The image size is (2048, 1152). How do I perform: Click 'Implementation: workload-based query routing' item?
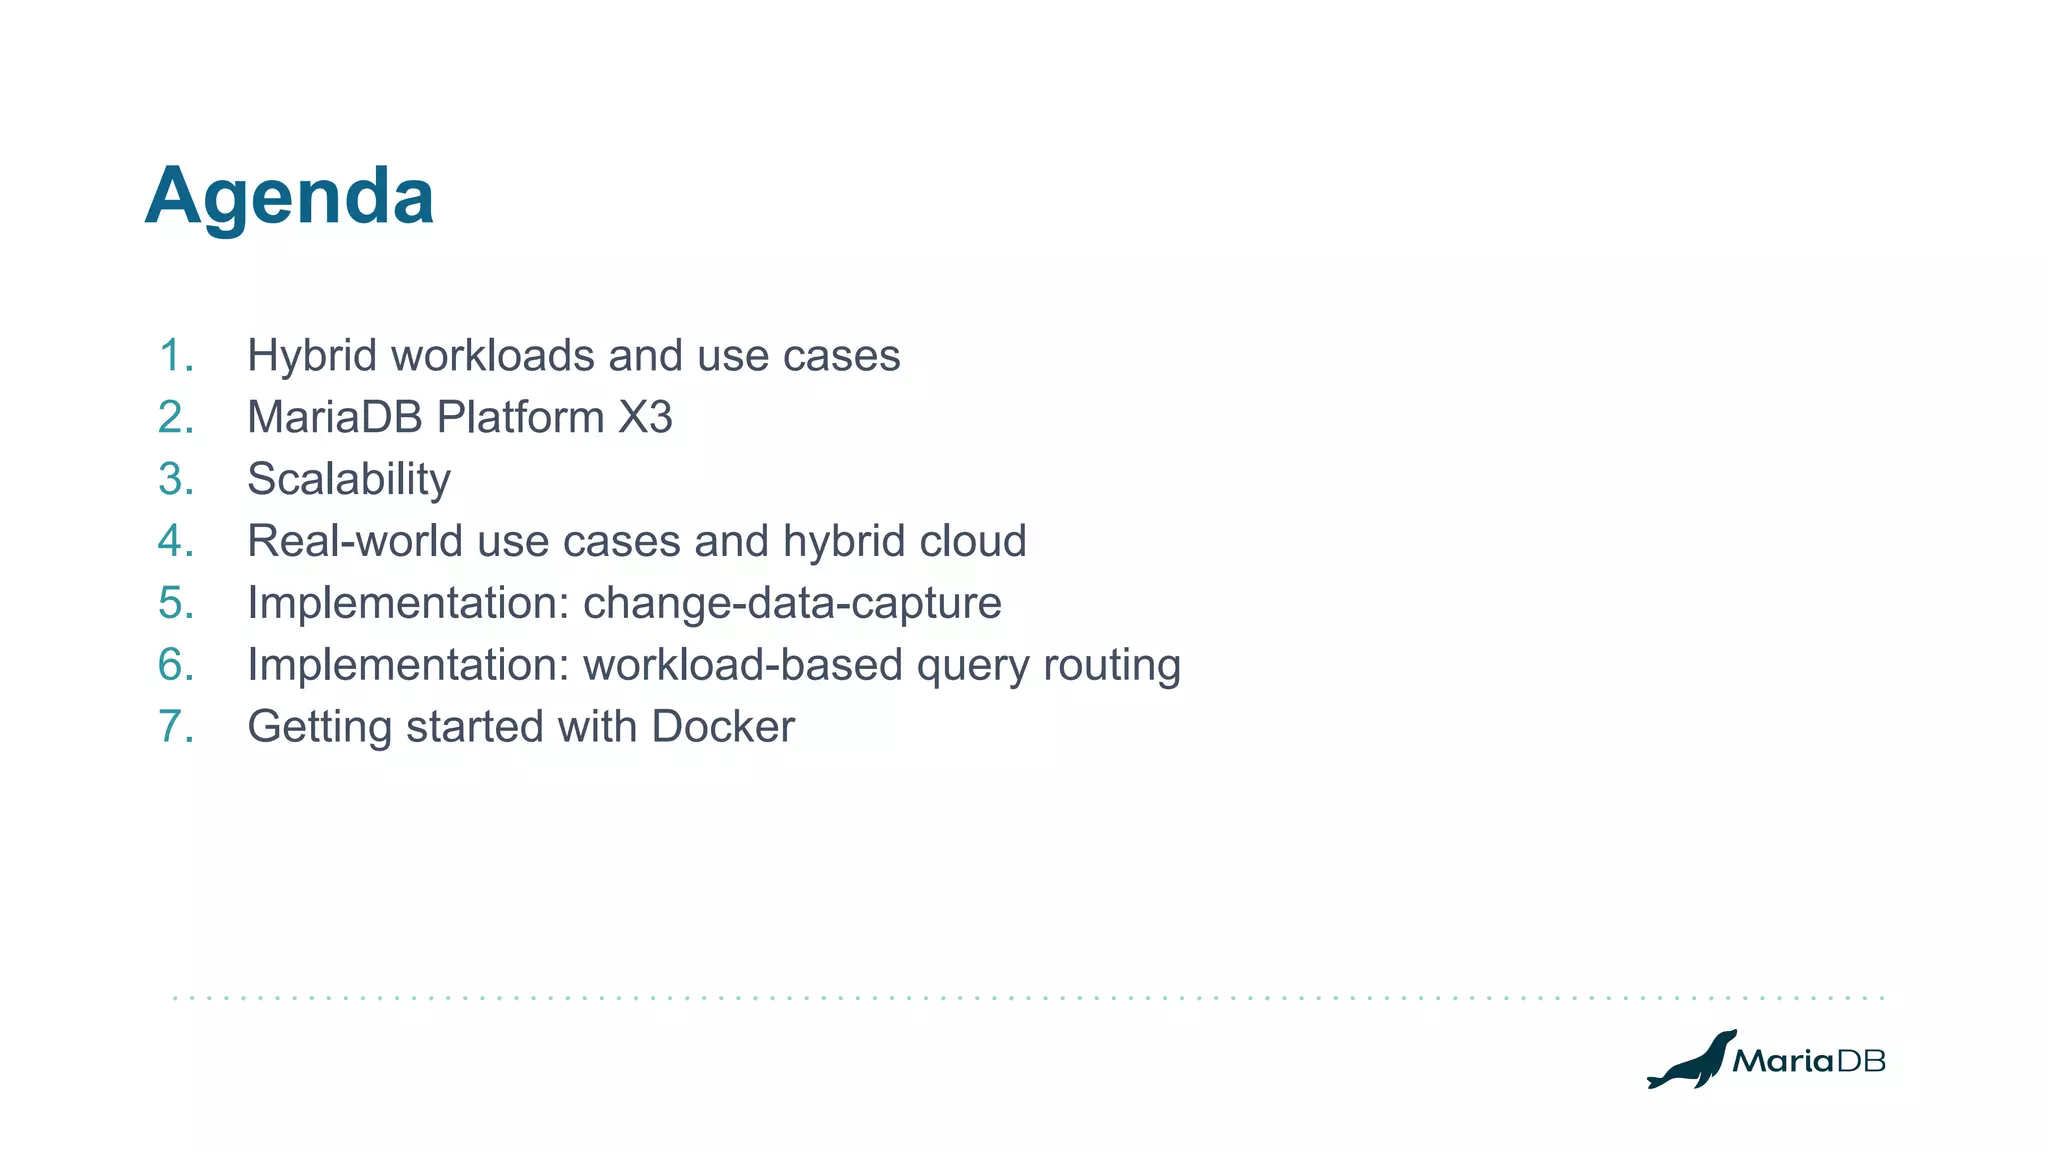point(713,665)
